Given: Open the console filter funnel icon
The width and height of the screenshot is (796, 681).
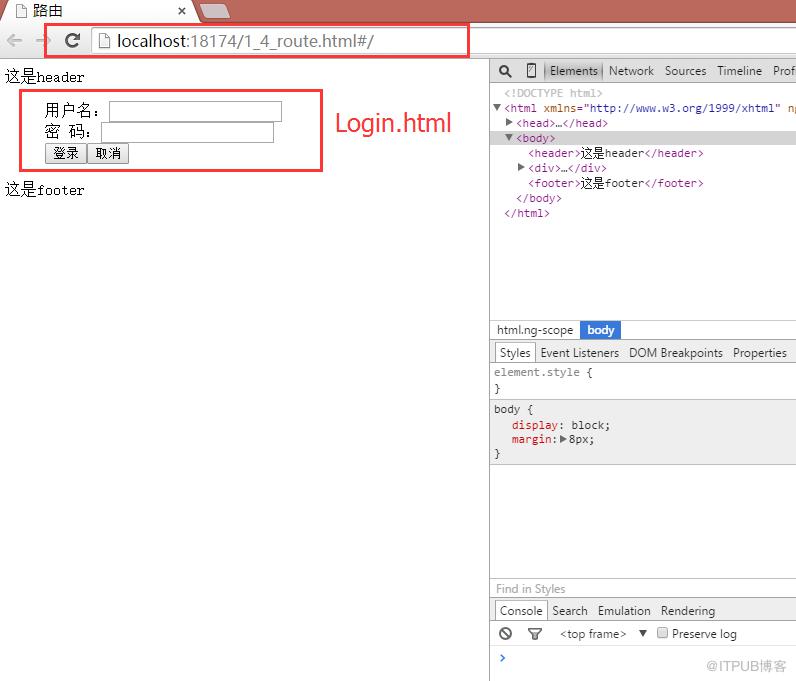Looking at the screenshot, I should pyautogui.click(x=535, y=633).
